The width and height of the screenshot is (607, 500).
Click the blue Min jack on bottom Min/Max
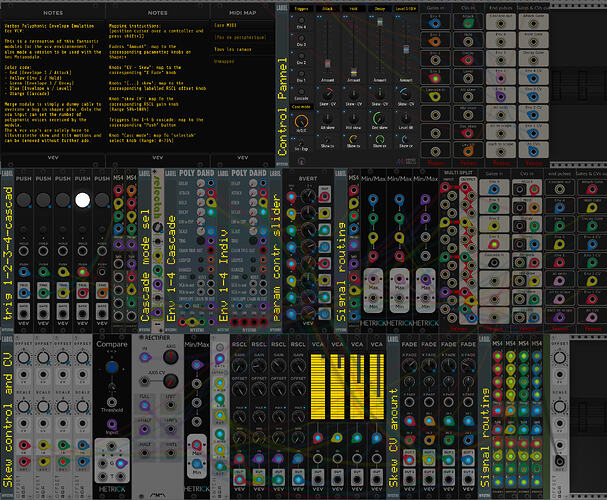pyautogui.click(x=197, y=463)
